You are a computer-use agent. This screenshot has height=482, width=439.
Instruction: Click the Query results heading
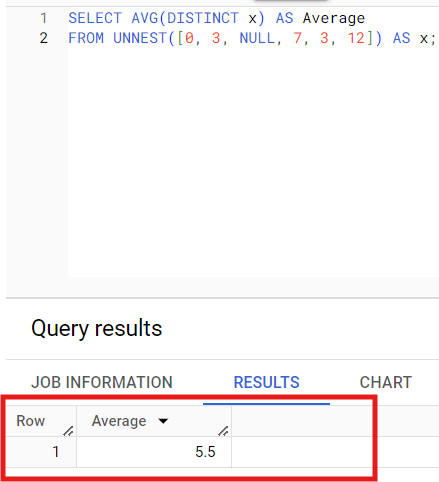(x=97, y=329)
